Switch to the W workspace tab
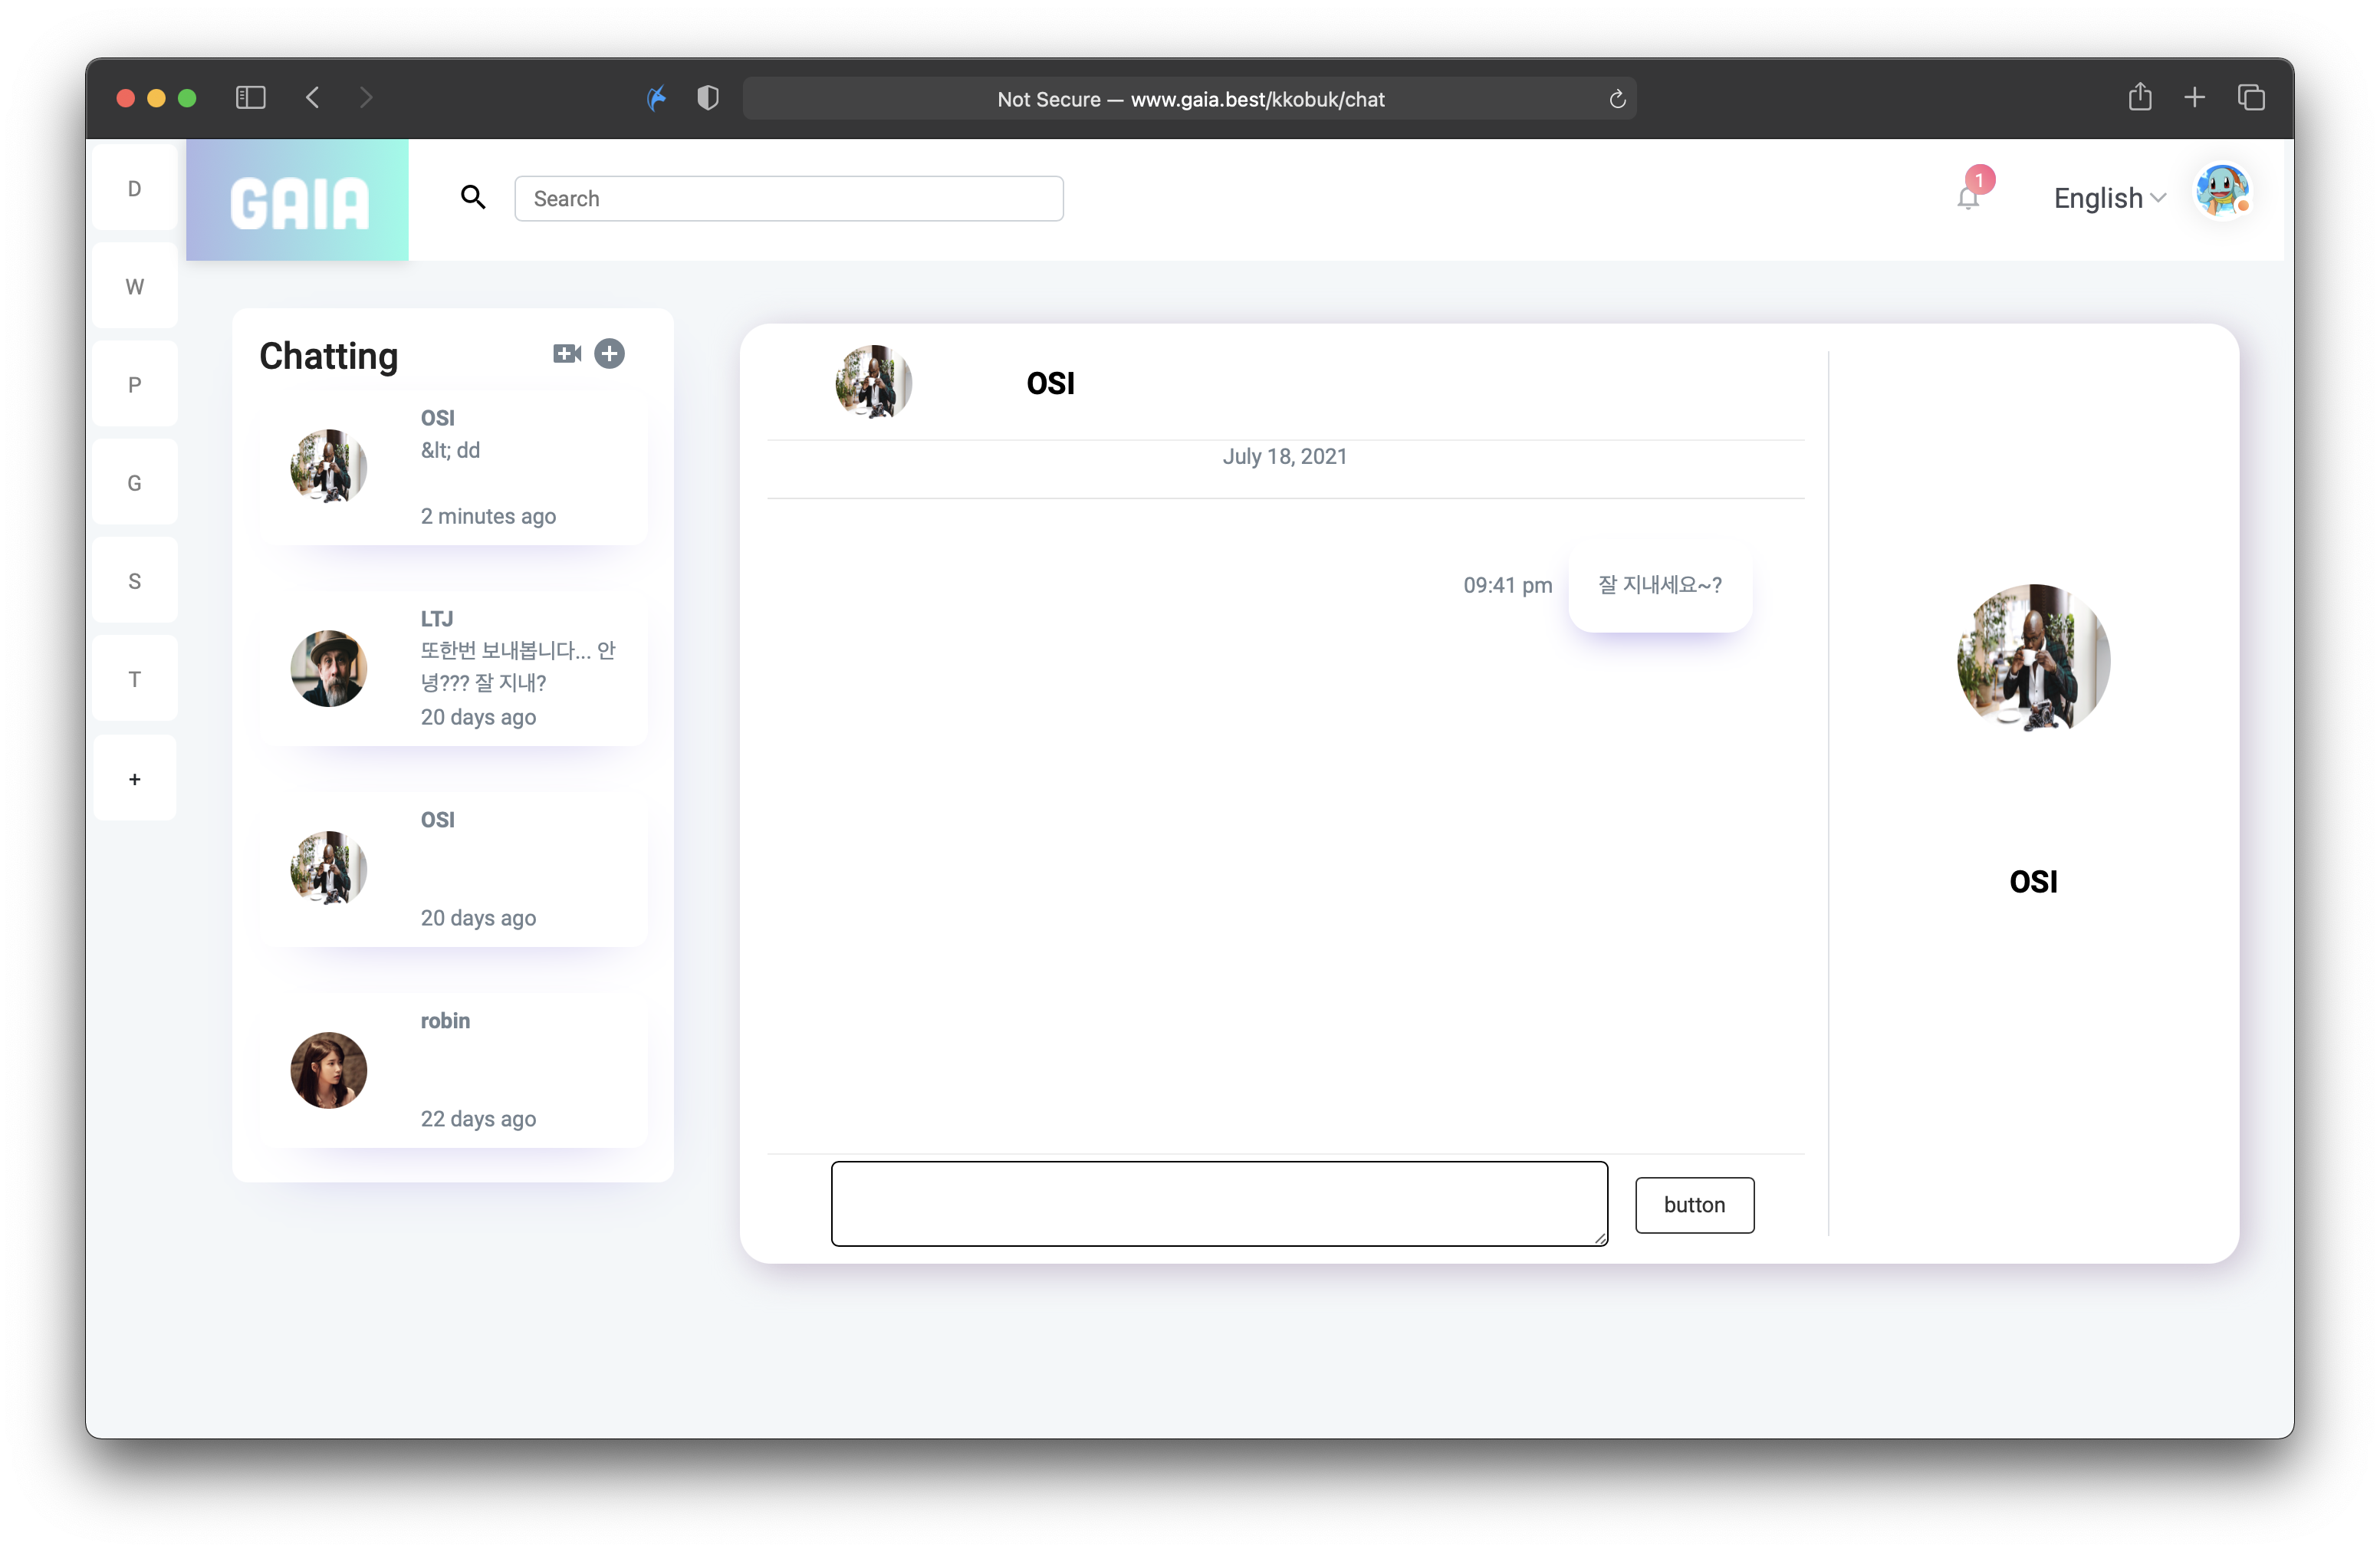Screen dimensions: 2380x1552 (x=135, y=287)
